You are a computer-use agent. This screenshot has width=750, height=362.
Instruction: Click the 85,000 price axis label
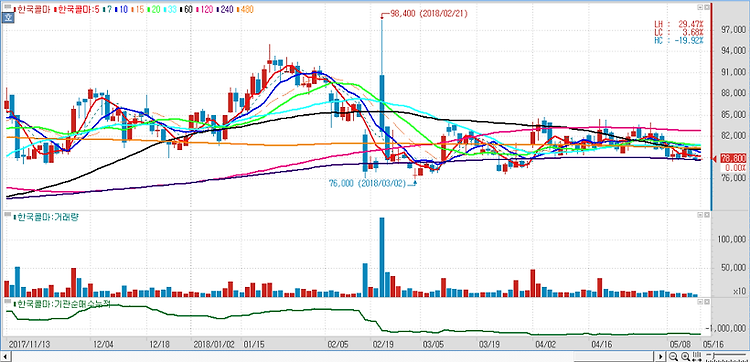tap(733, 115)
